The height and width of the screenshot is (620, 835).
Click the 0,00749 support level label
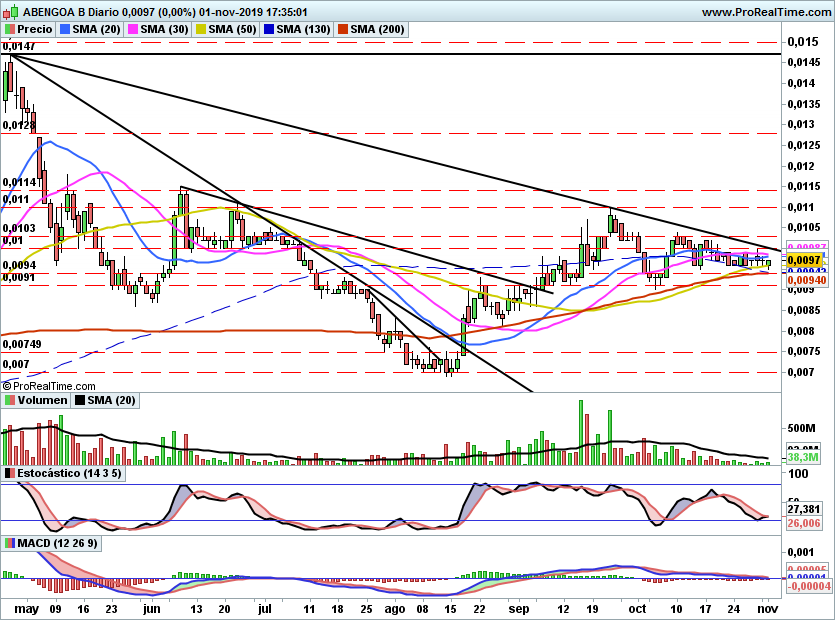tap(22, 344)
